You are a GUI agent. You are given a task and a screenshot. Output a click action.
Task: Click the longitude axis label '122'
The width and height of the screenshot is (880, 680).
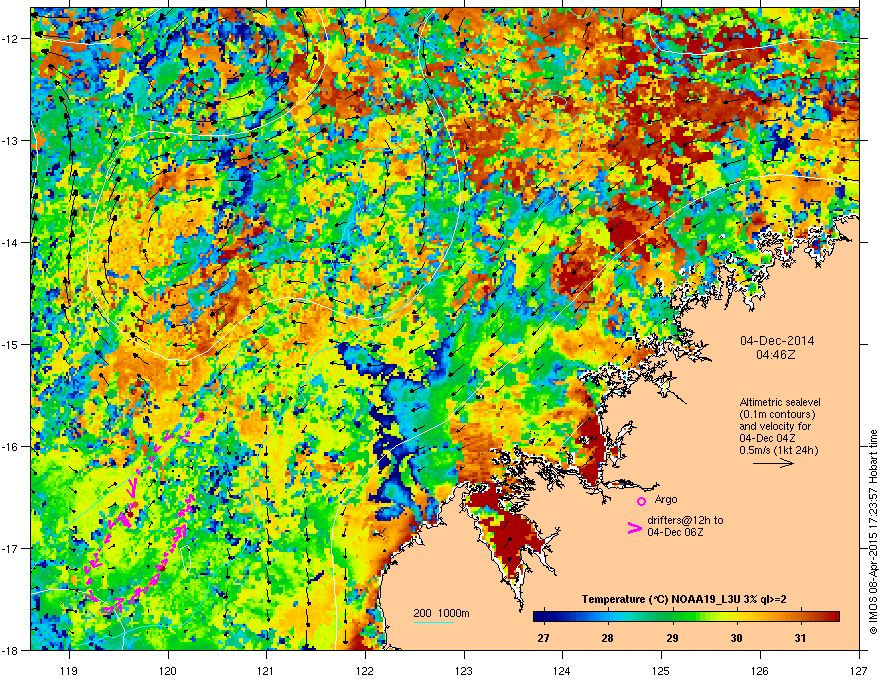[365, 670]
